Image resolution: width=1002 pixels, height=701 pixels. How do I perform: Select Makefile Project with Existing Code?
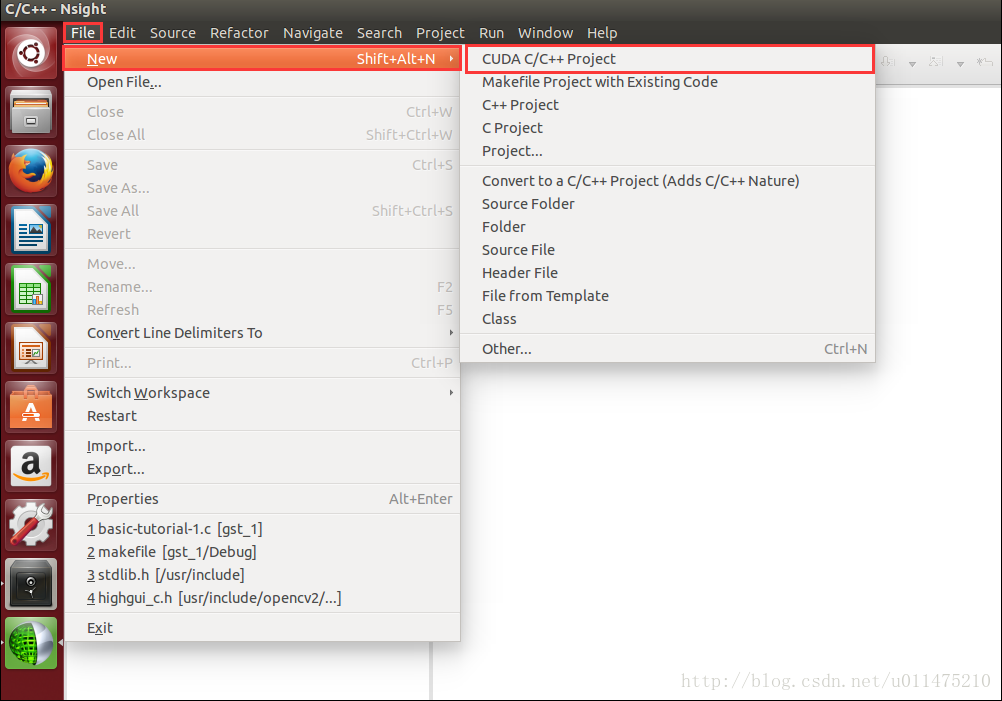(x=668, y=82)
